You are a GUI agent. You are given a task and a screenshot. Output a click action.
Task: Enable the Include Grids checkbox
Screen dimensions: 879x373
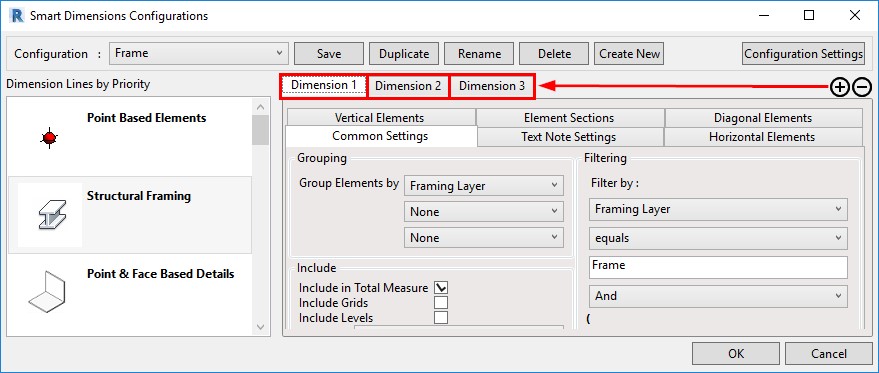[x=441, y=303]
